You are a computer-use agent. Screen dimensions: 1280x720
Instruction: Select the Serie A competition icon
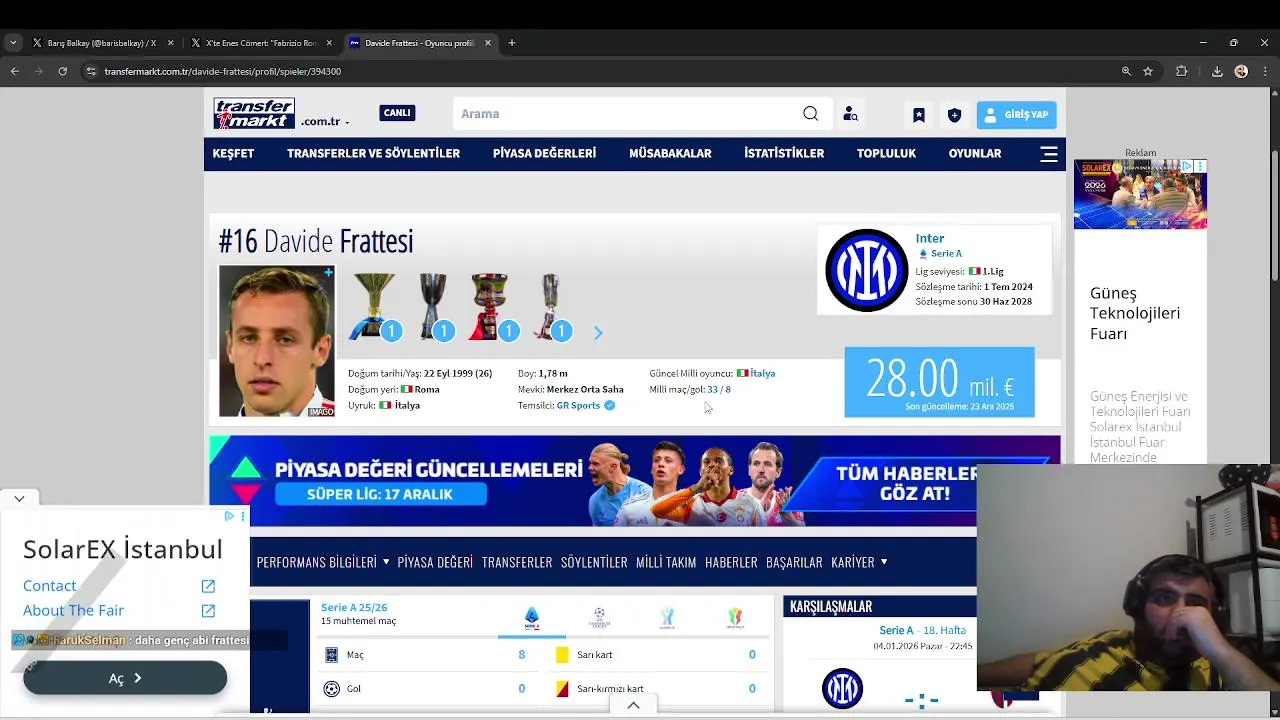click(532, 618)
